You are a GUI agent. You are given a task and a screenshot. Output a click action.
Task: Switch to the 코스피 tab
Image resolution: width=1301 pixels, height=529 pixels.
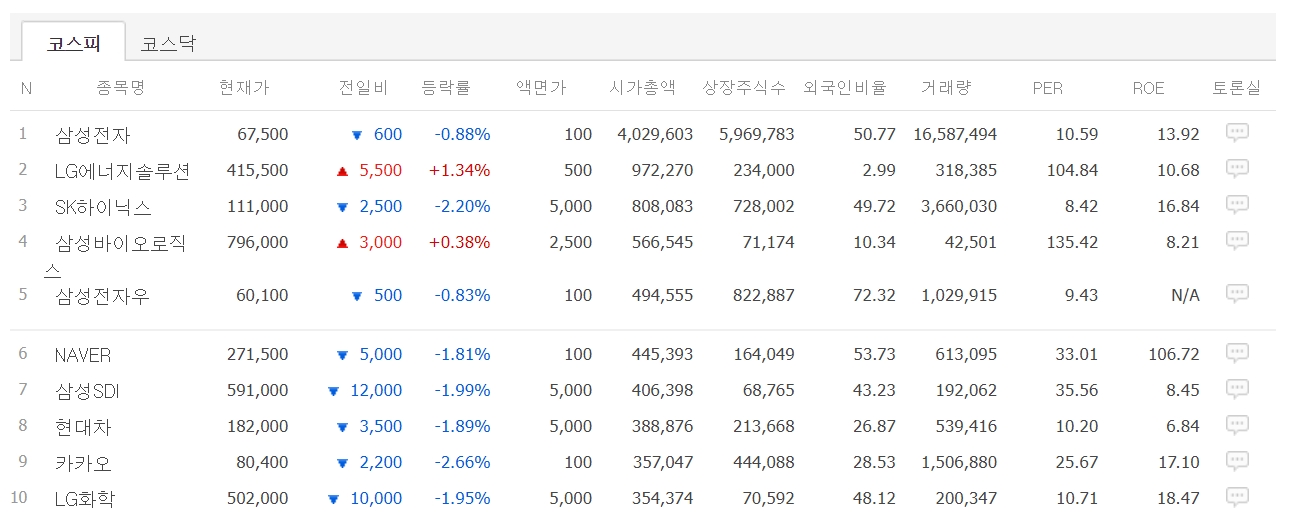(x=74, y=43)
